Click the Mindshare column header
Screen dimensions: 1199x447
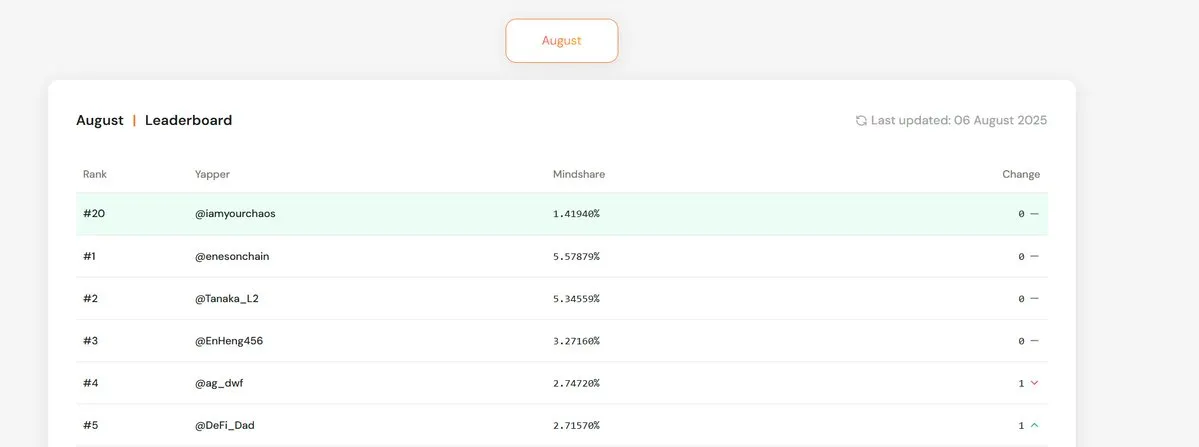point(579,174)
